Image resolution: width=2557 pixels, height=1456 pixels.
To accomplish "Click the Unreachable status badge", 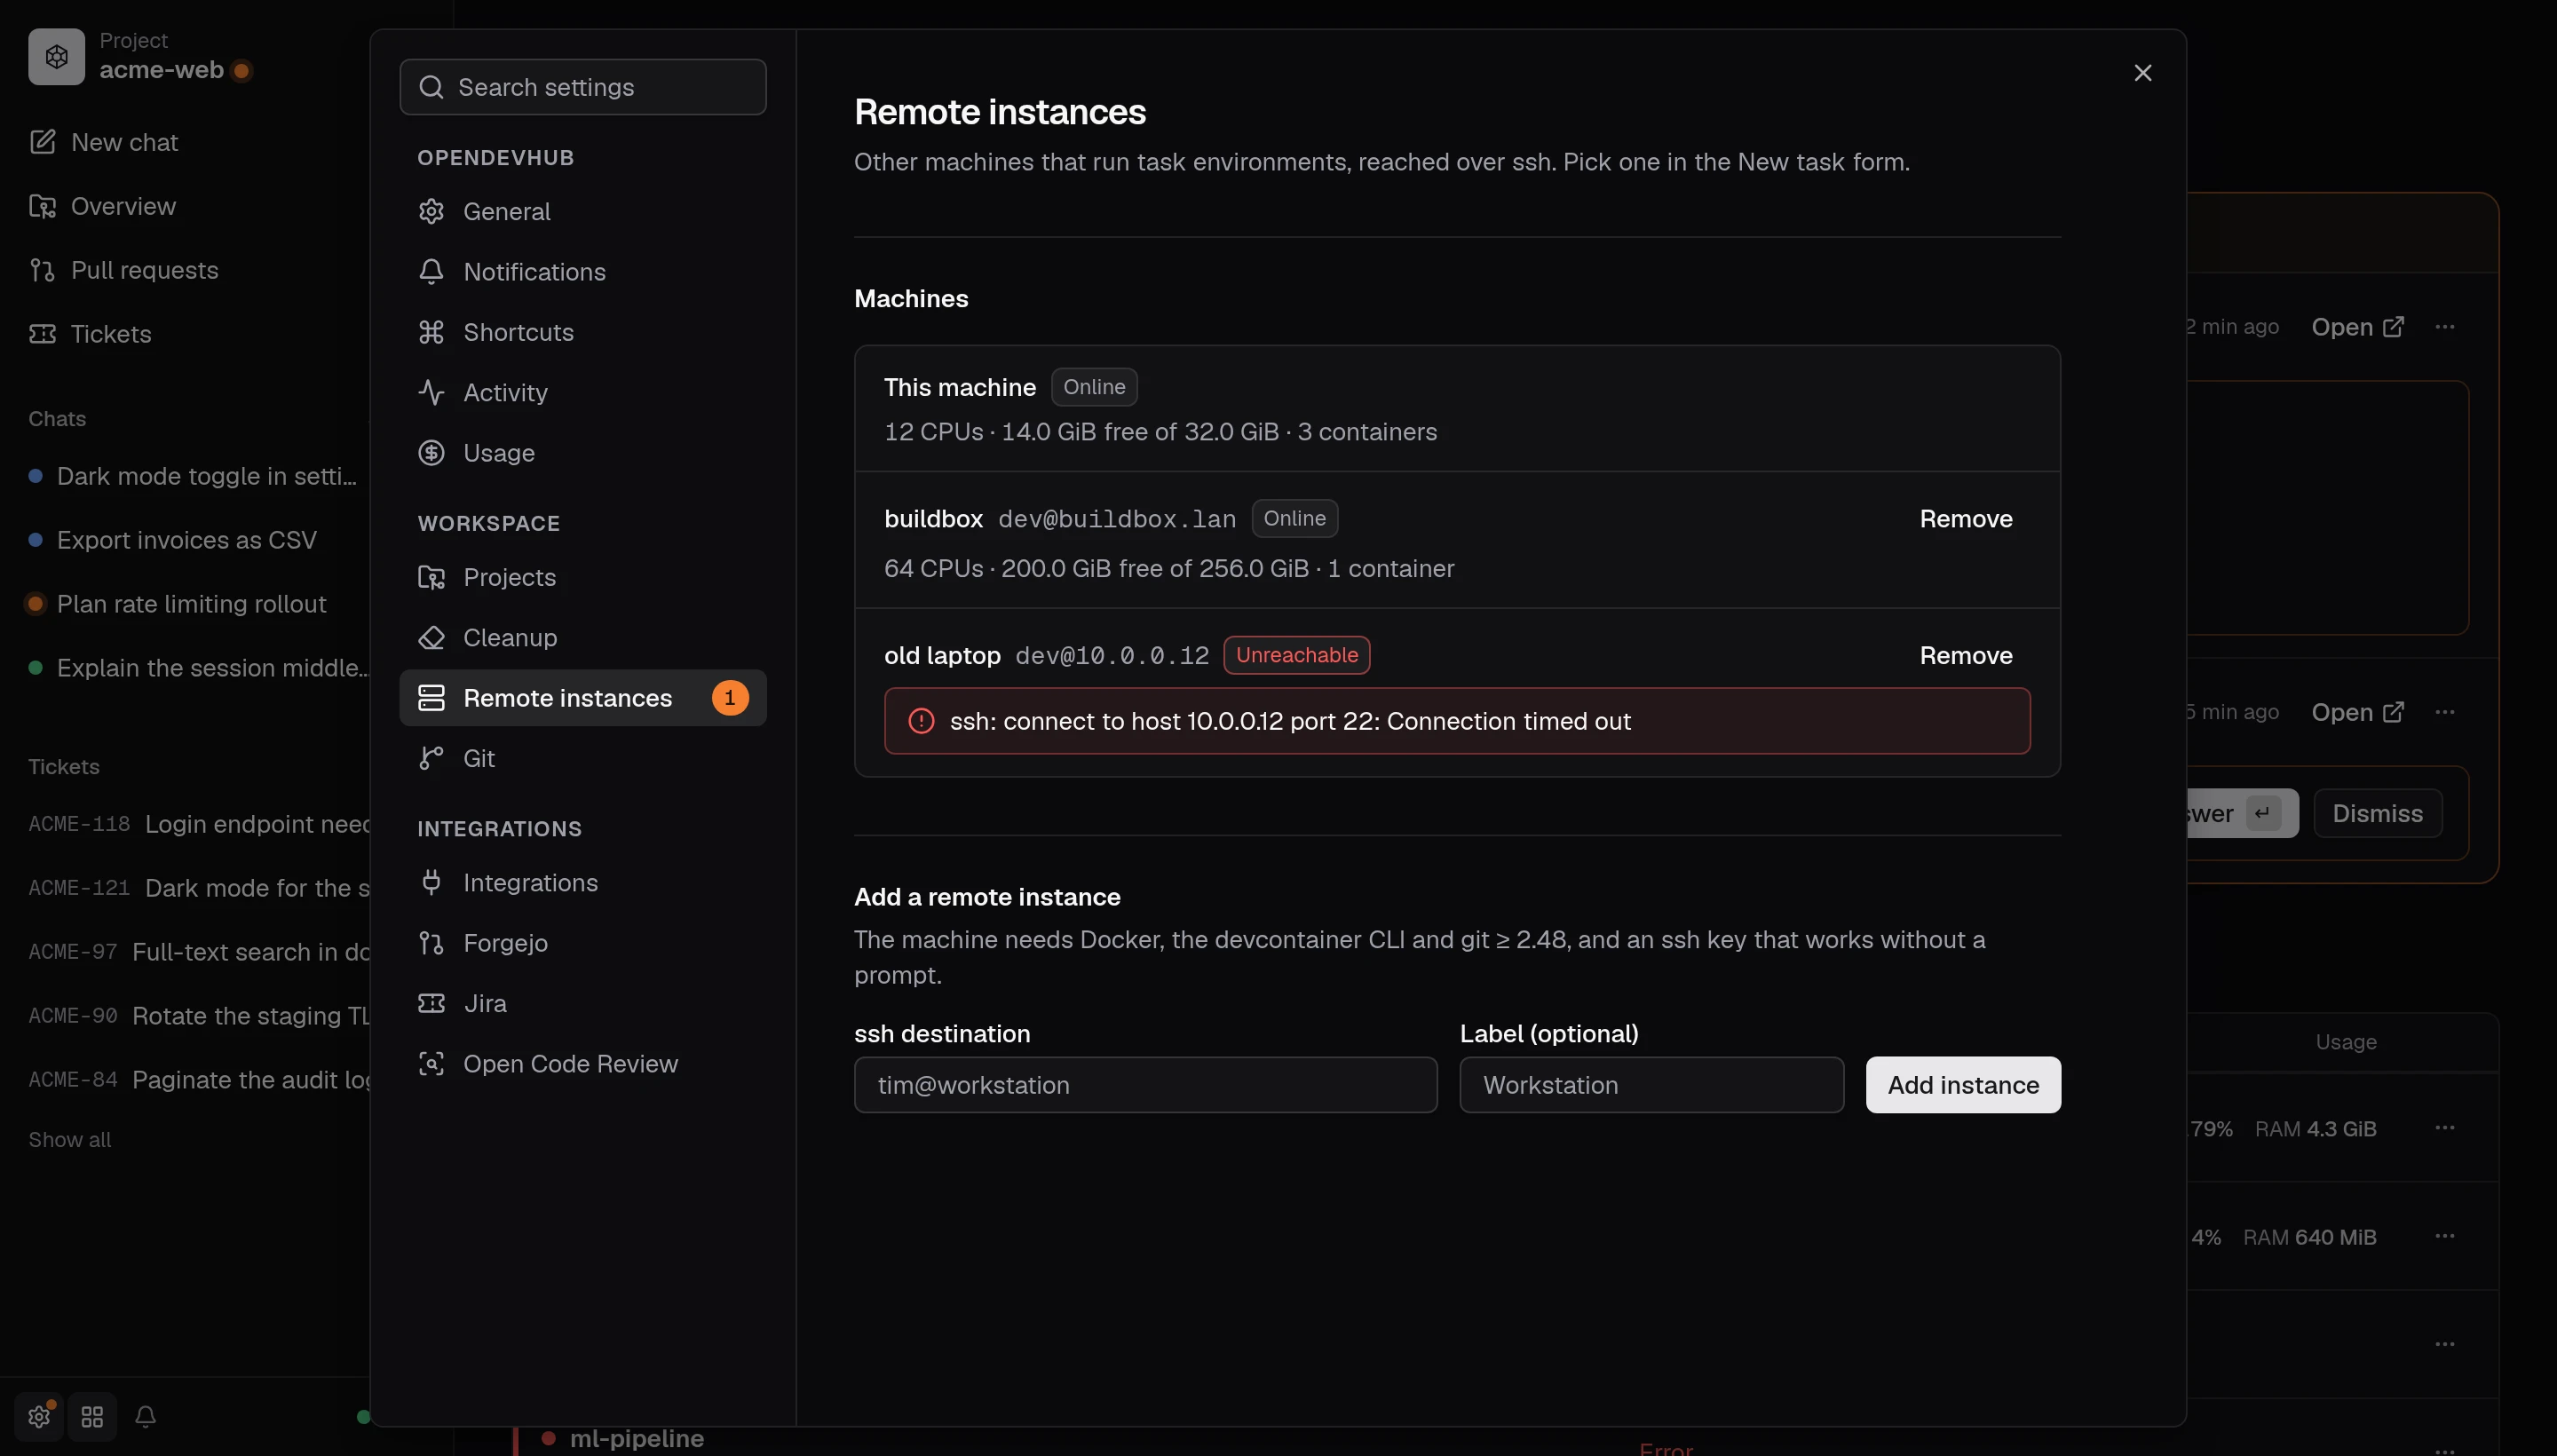I will point(1296,655).
